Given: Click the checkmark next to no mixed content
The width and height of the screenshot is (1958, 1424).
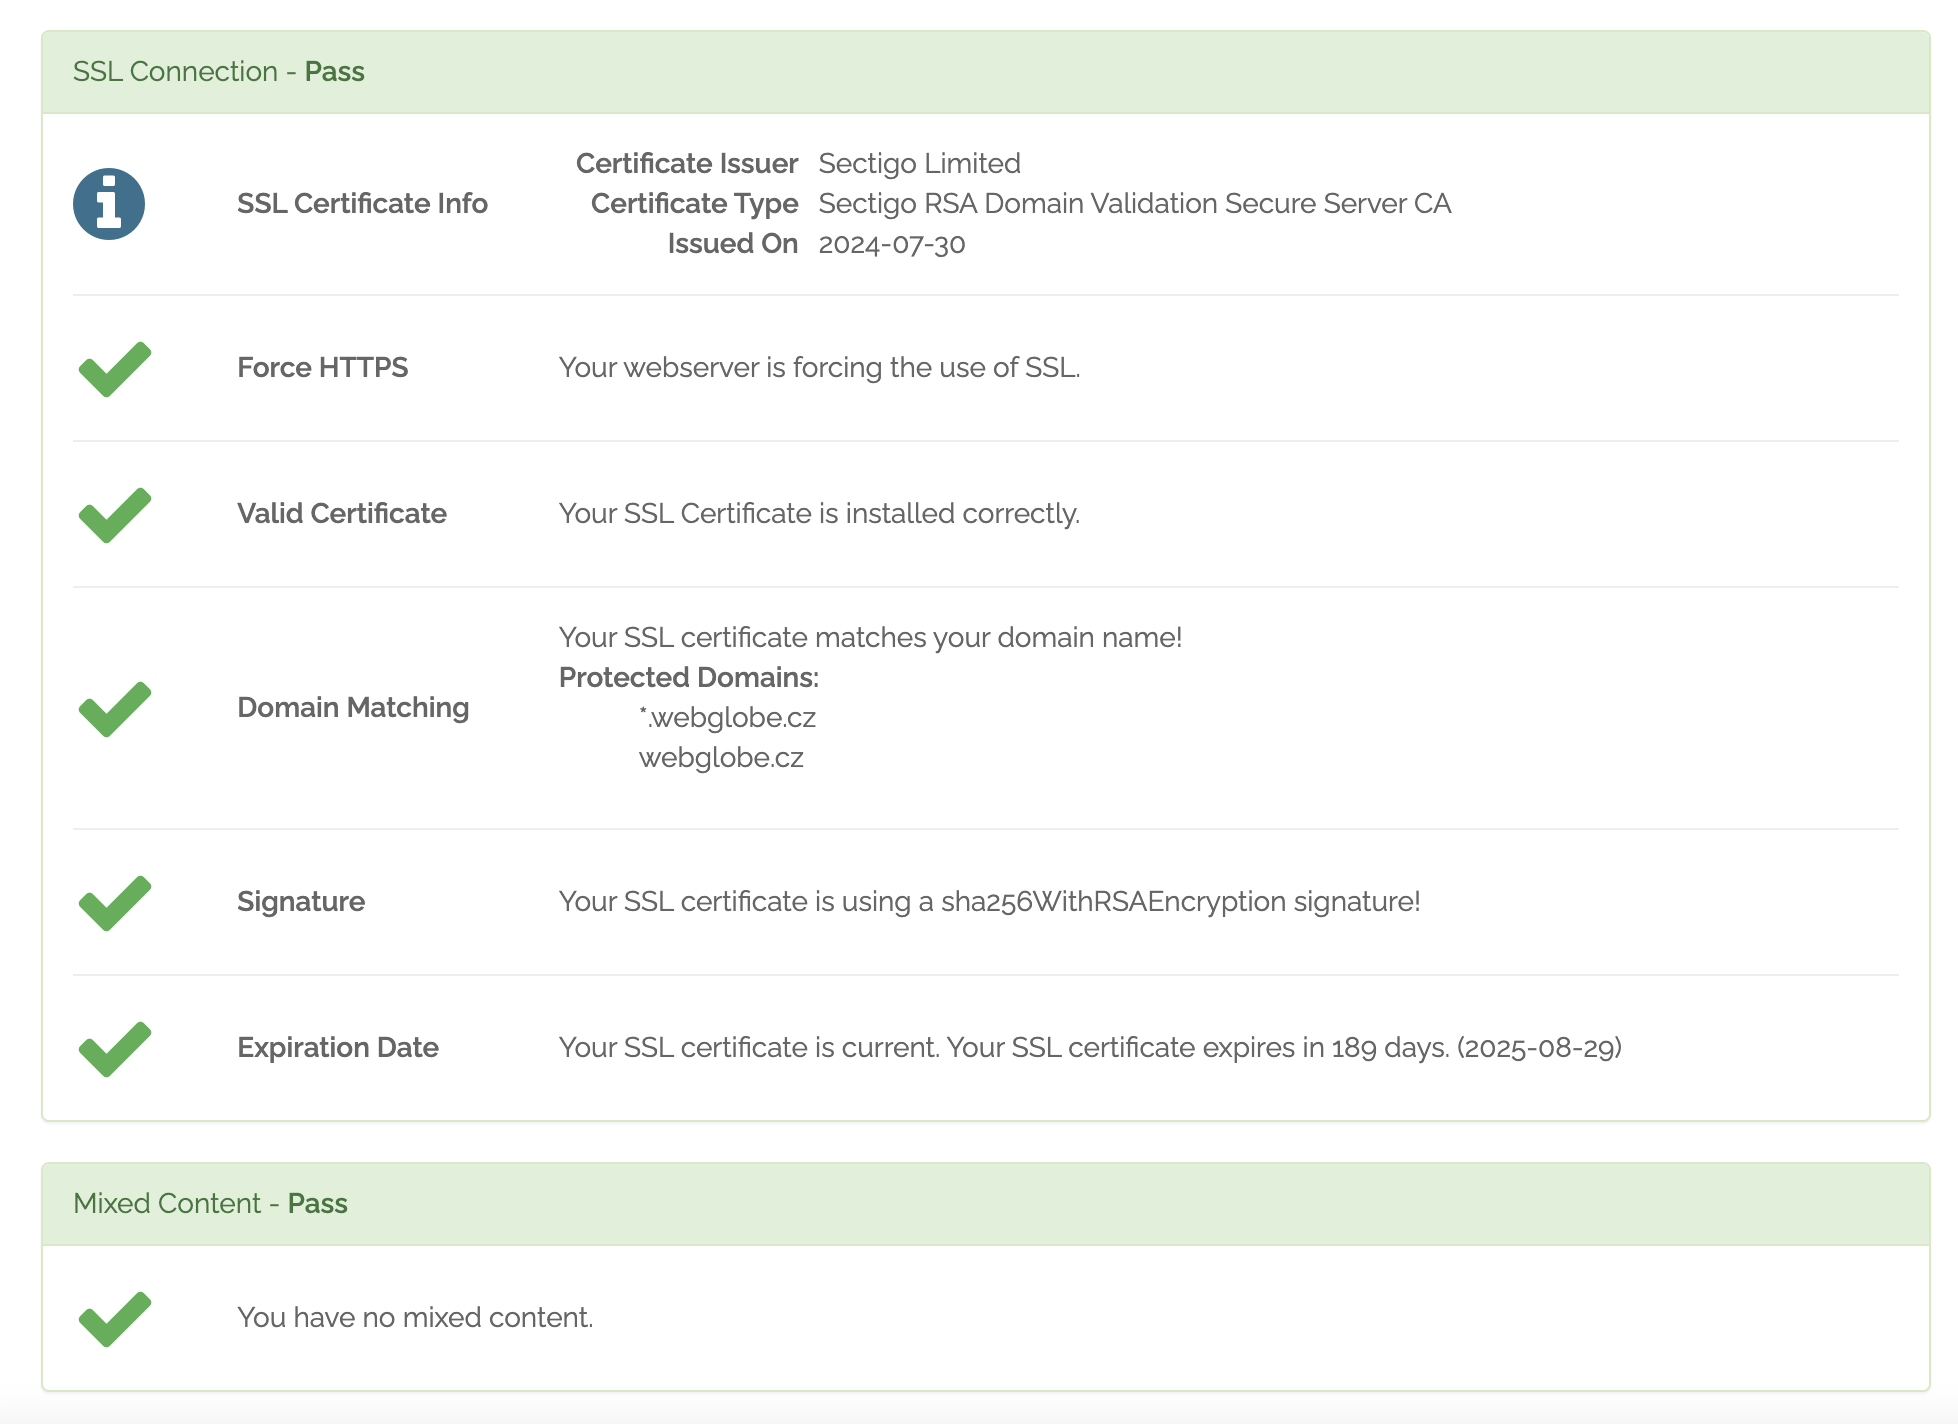Looking at the screenshot, I should [x=115, y=1319].
